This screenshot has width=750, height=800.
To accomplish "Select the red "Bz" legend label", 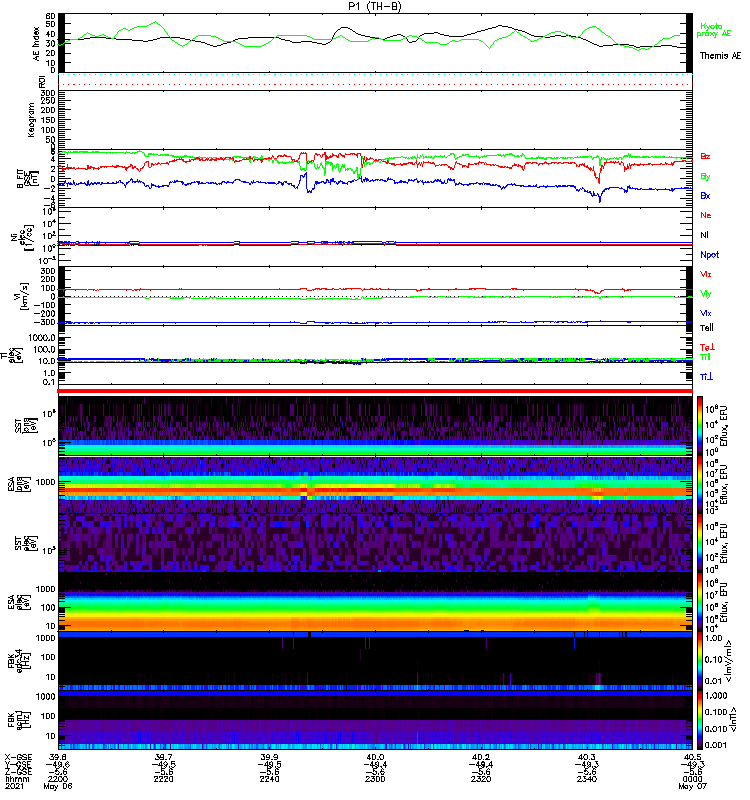I will click(x=705, y=156).
